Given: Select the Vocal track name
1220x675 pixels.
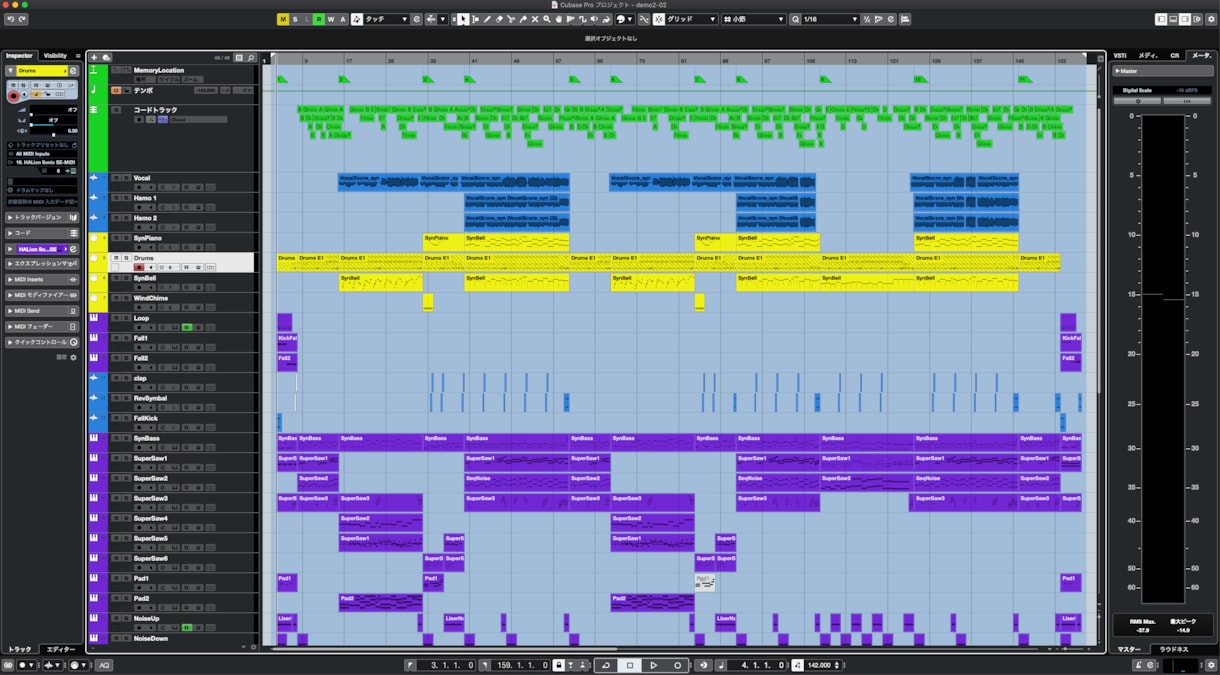Looking at the screenshot, I should pos(142,178).
